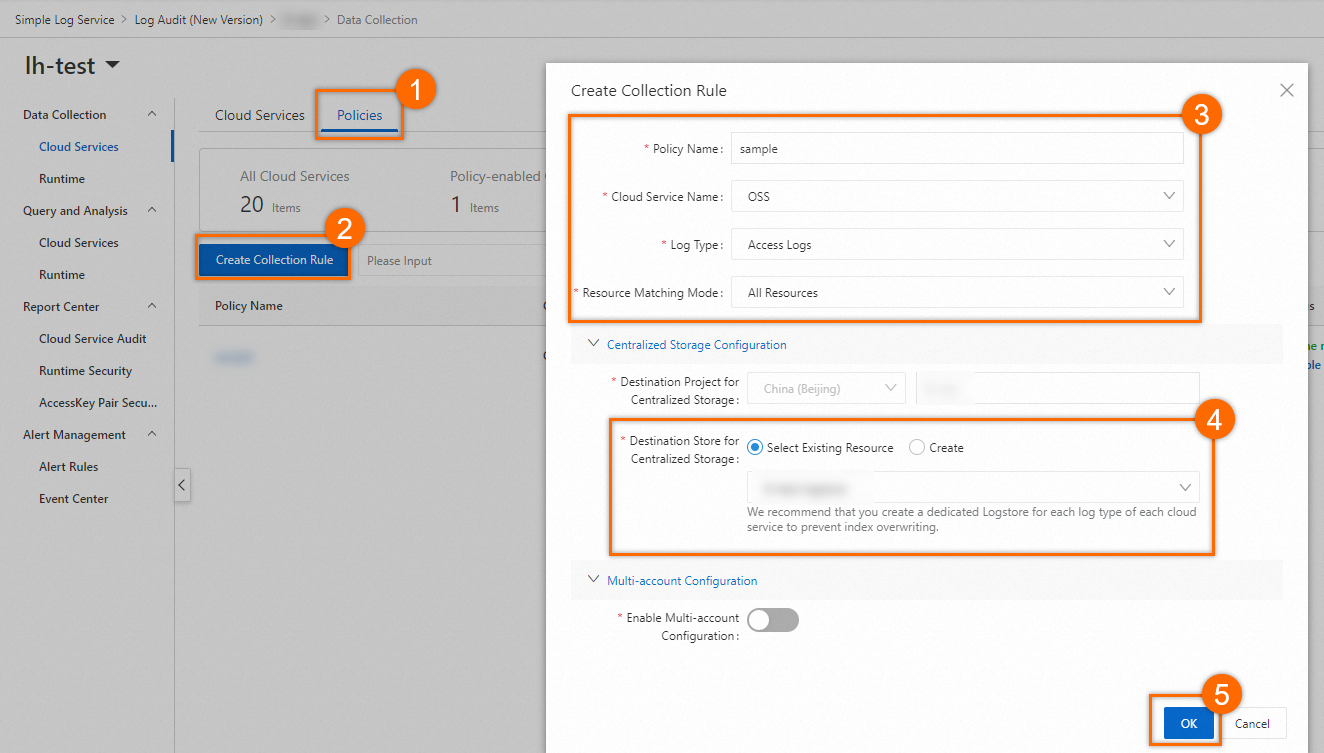Switch to the Policies tab

[359, 115]
